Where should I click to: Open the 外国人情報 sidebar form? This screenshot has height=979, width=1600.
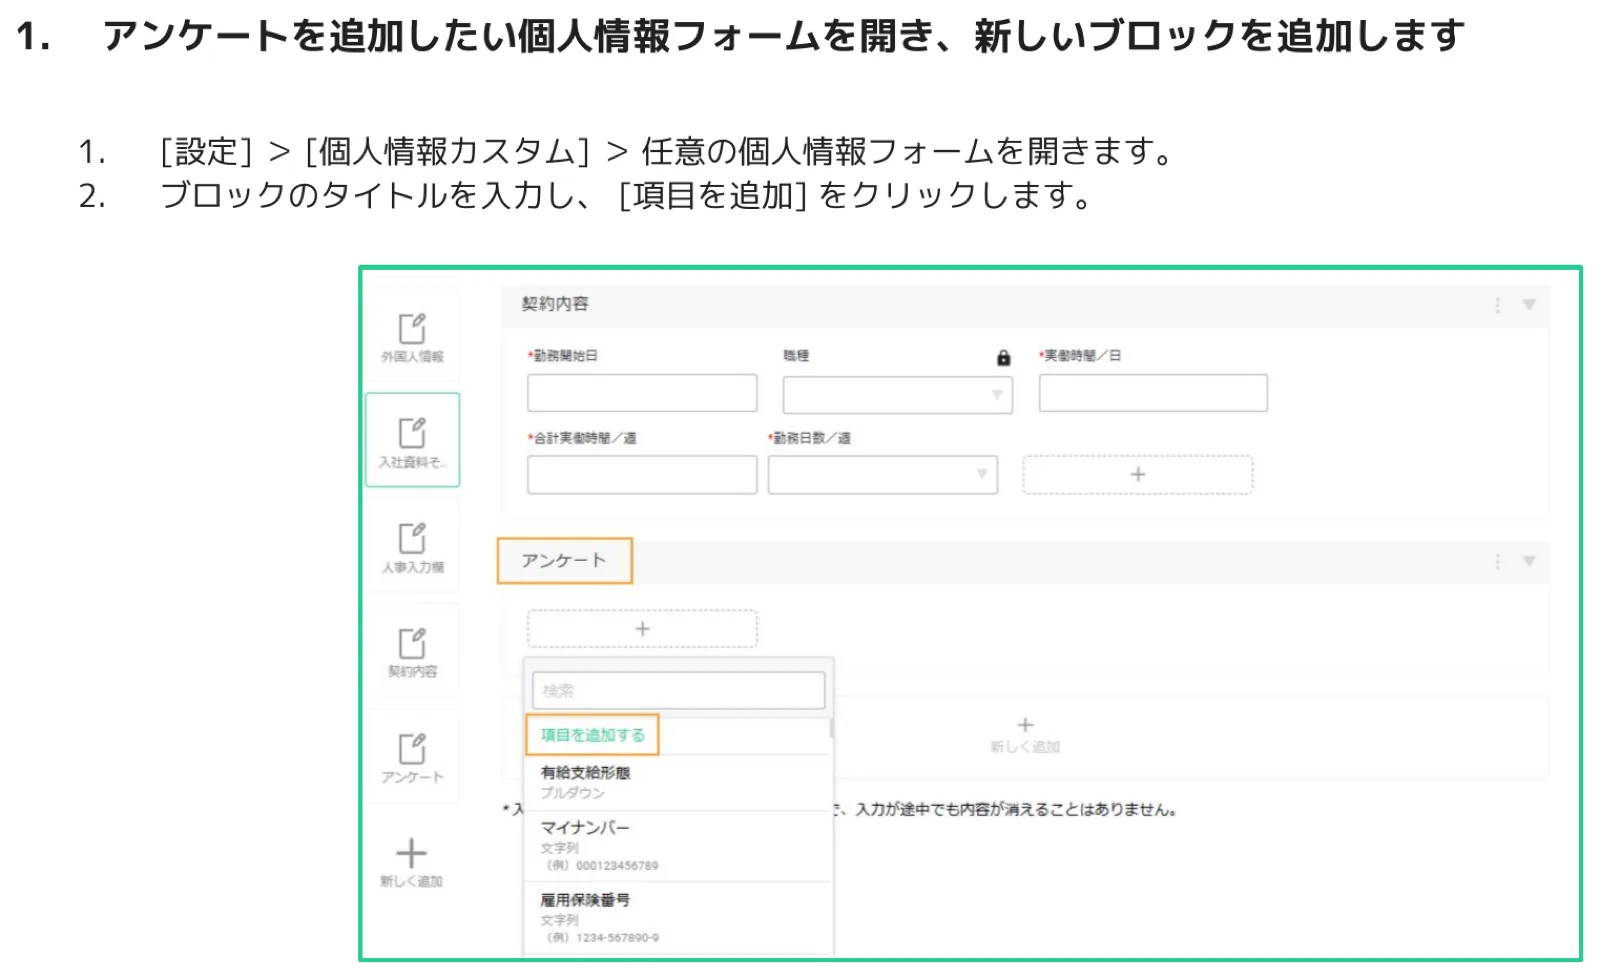point(412,336)
